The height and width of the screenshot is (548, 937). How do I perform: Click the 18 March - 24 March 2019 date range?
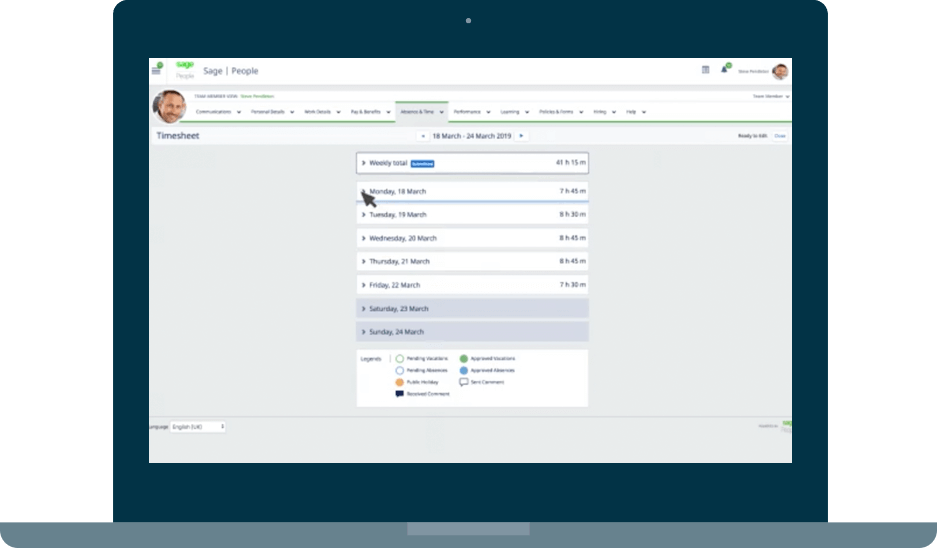click(x=471, y=136)
